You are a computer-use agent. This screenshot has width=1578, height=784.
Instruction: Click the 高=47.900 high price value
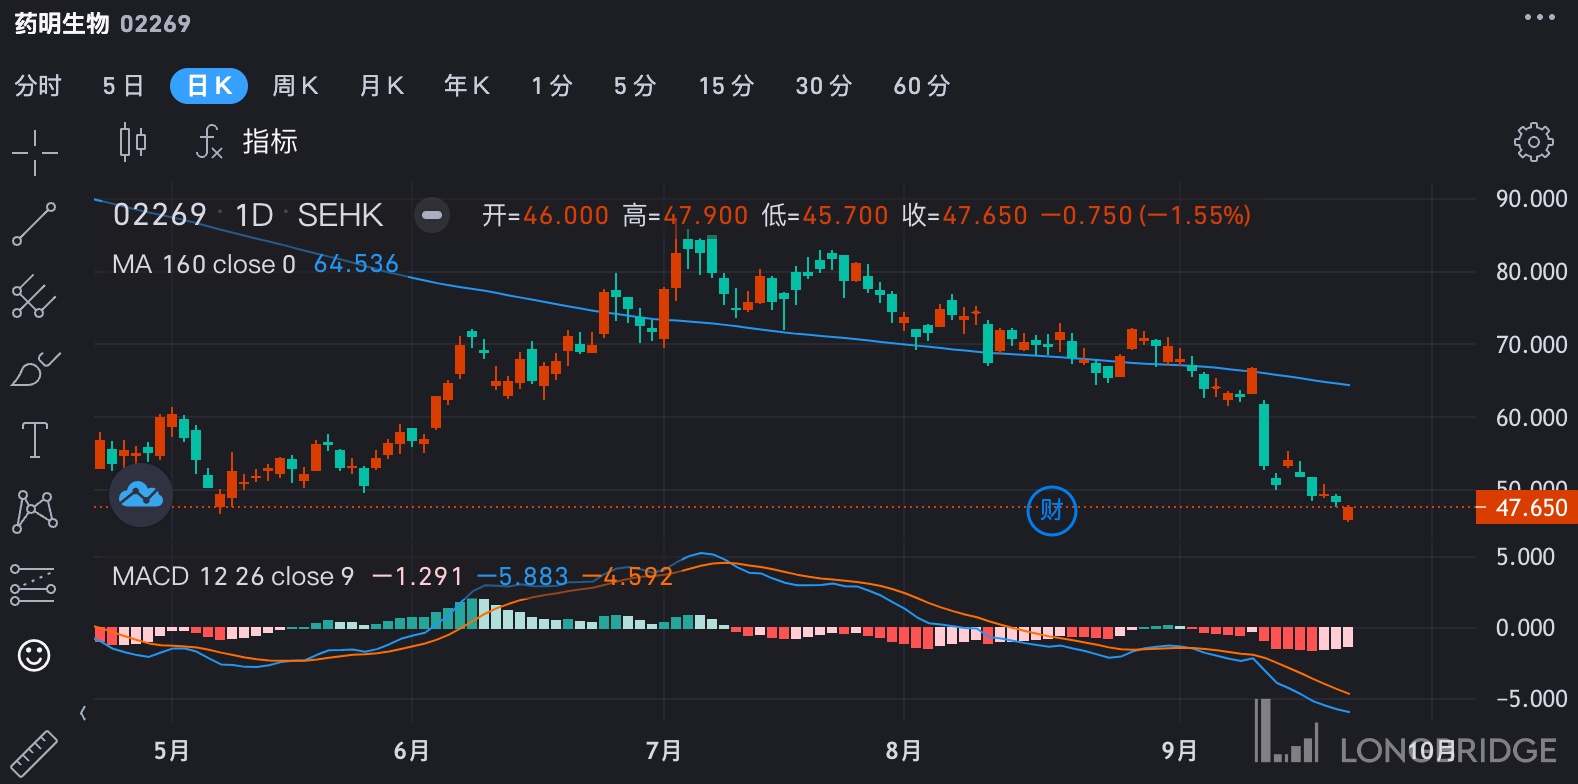pyautogui.click(x=685, y=215)
